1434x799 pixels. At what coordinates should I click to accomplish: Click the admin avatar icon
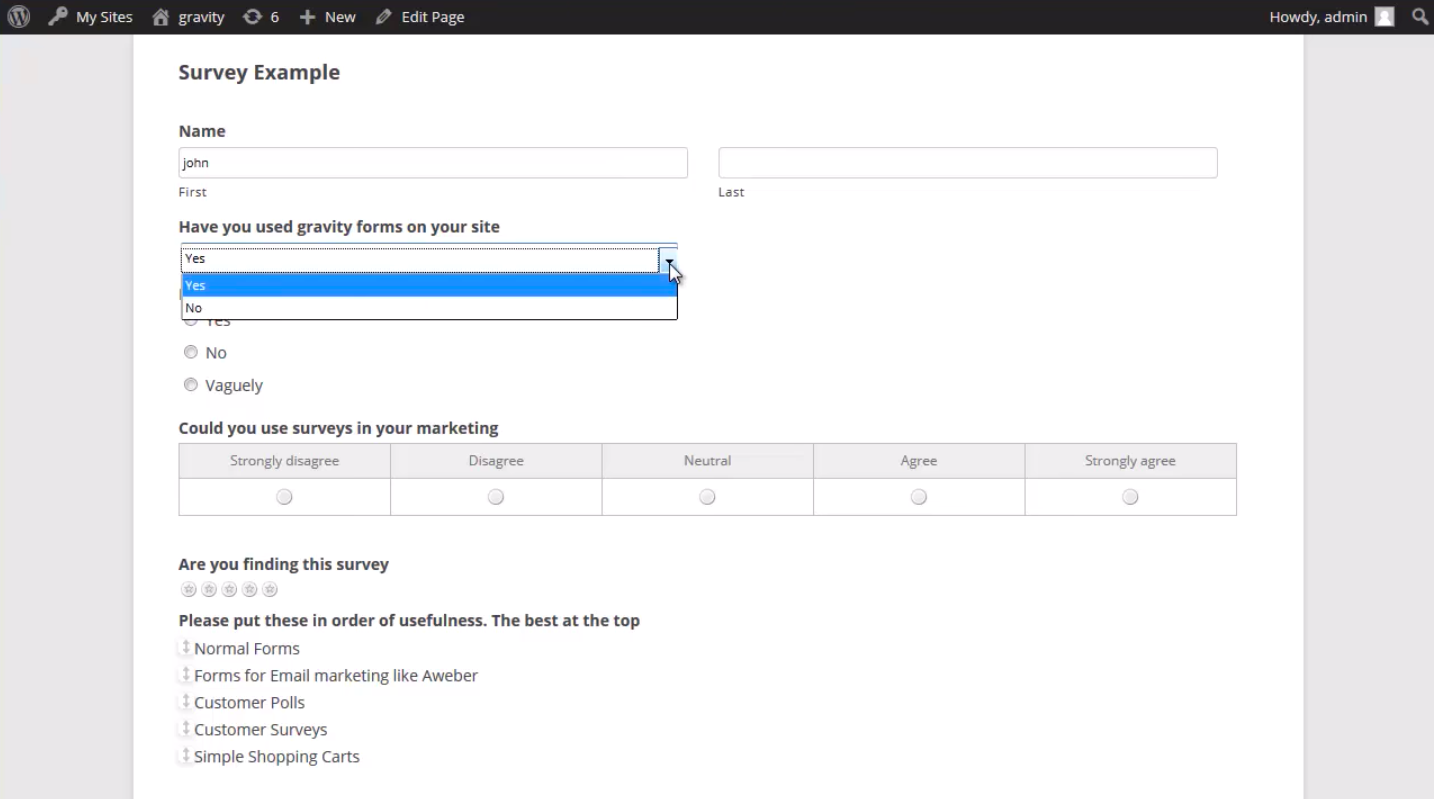point(1384,17)
